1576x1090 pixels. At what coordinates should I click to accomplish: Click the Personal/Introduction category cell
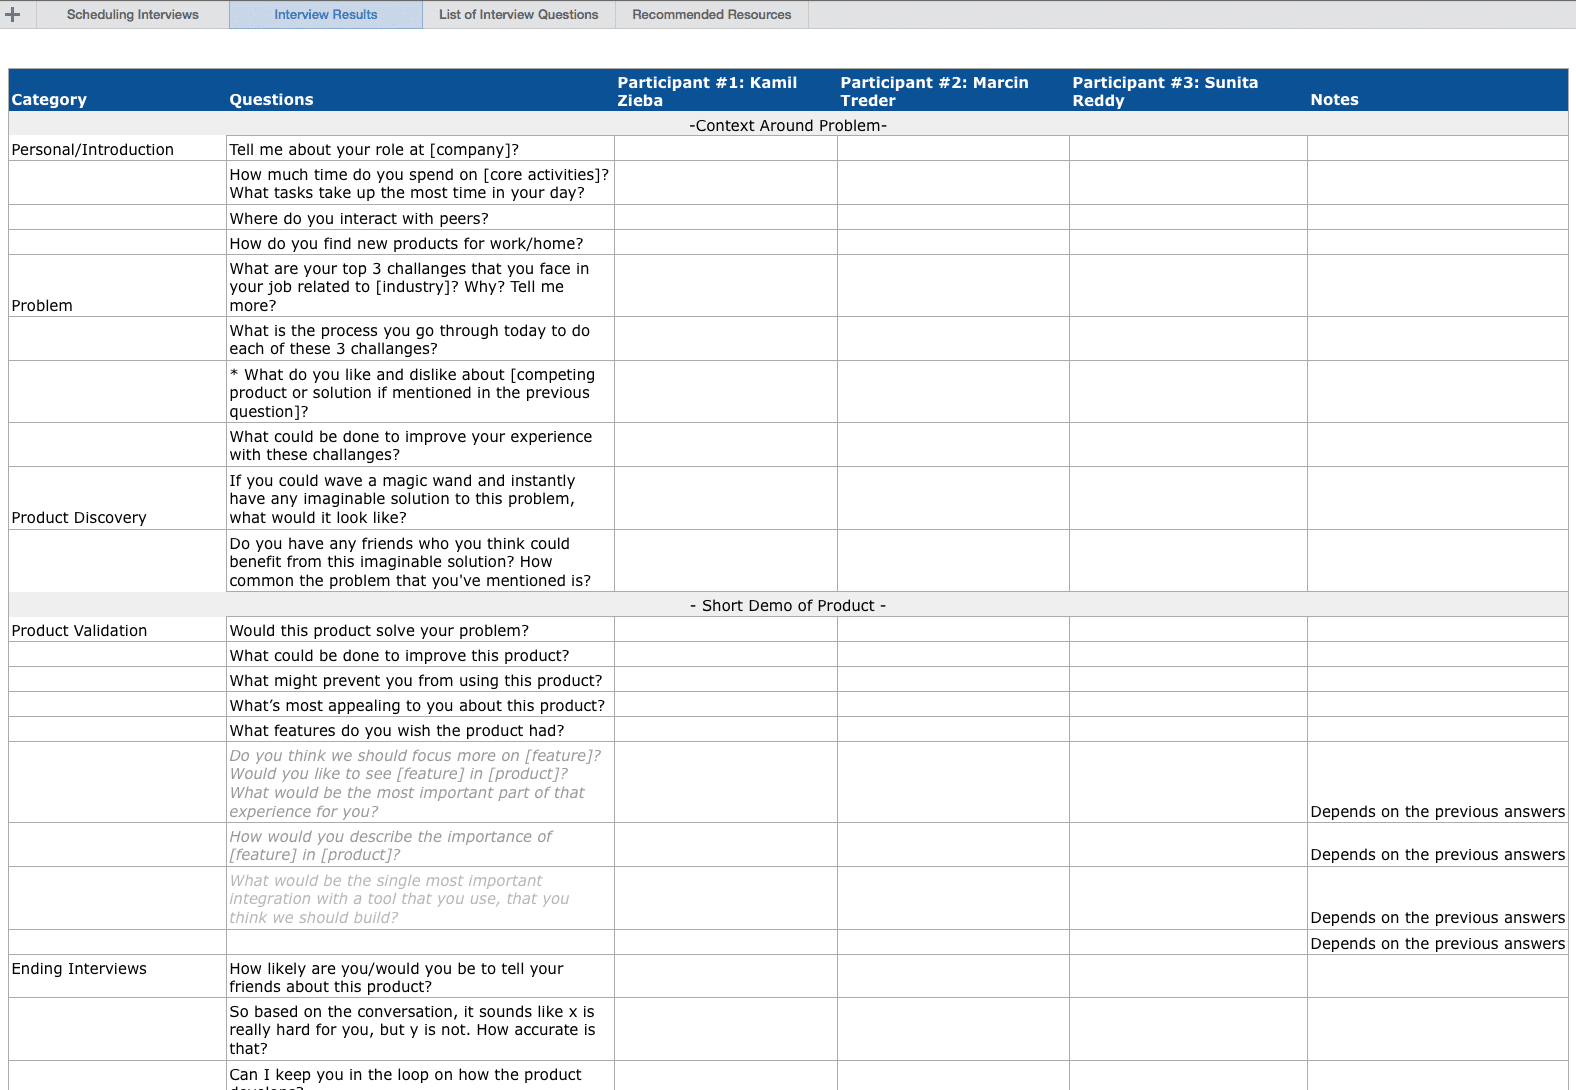118,149
